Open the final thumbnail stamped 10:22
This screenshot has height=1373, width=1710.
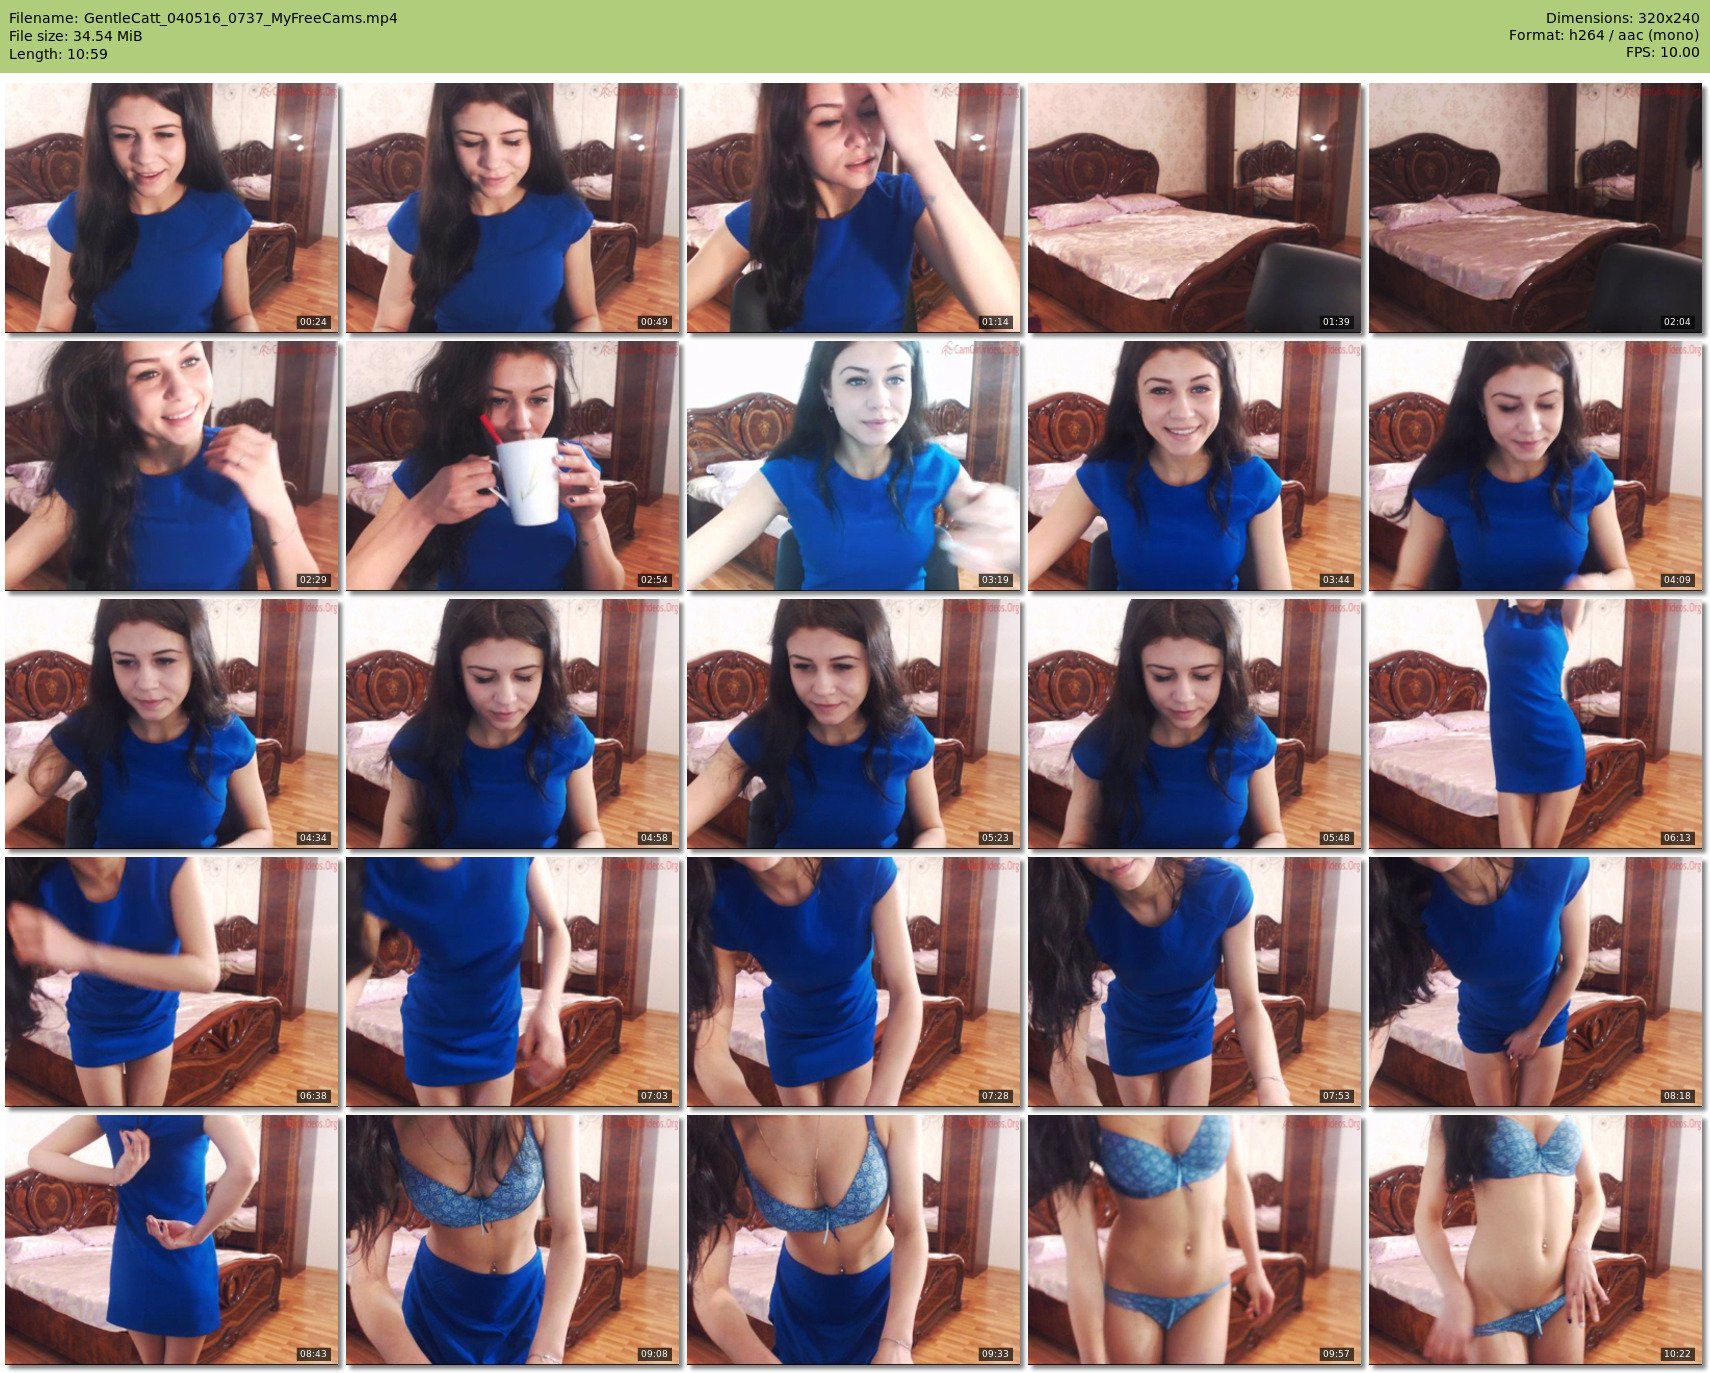(1536, 1240)
